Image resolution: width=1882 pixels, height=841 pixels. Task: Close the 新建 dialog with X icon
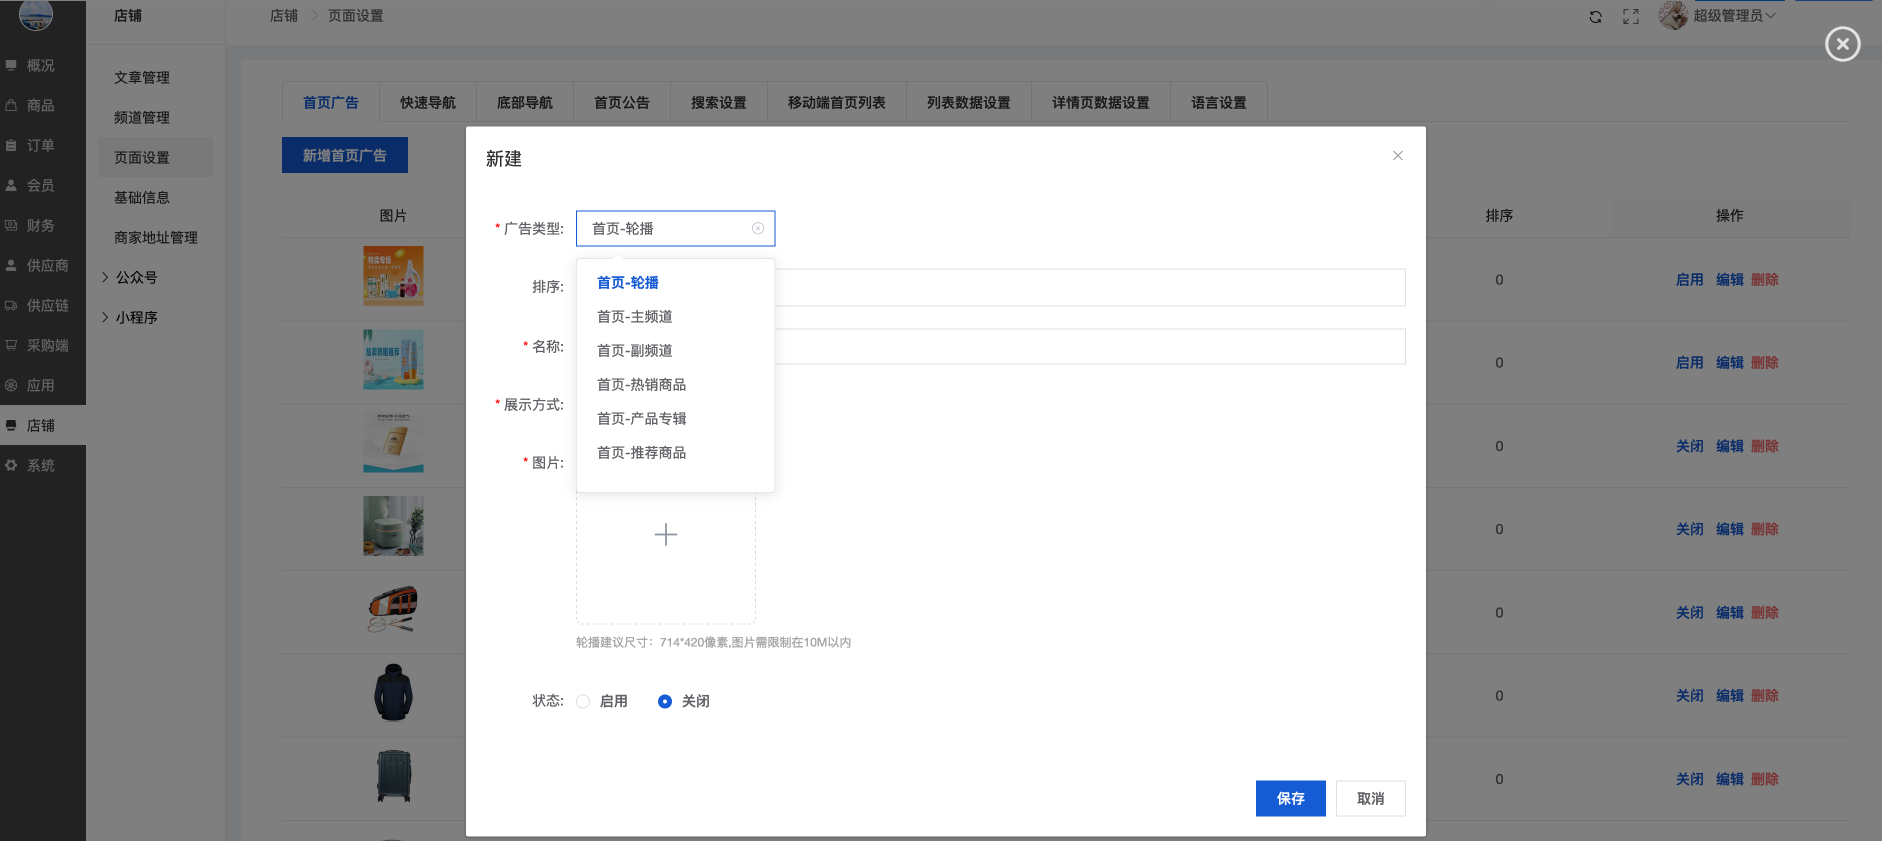pos(1397,156)
